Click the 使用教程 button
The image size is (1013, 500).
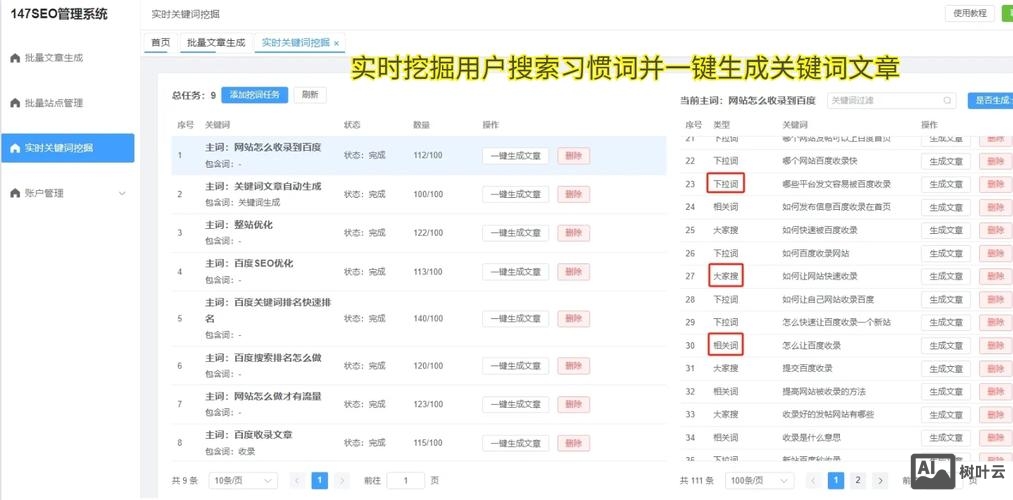[x=970, y=13]
